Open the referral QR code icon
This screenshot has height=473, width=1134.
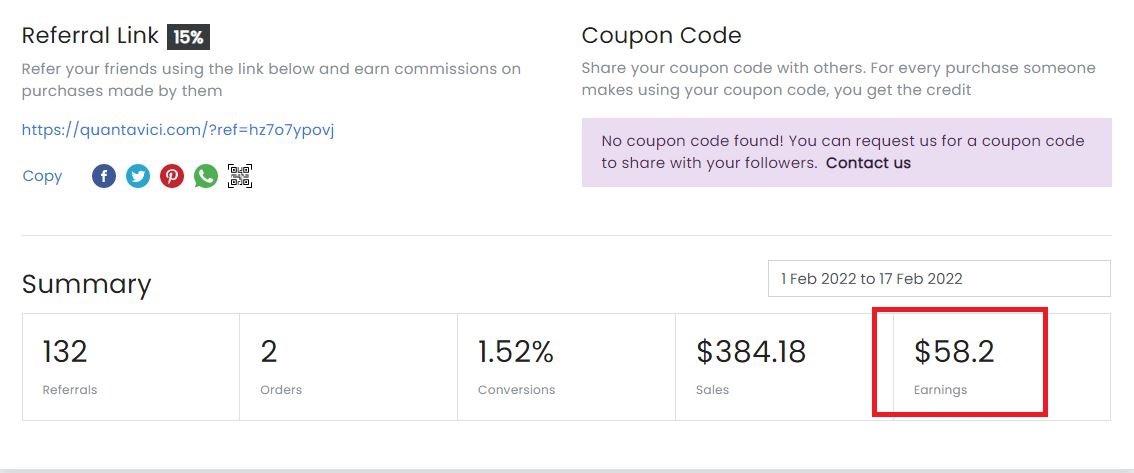[240, 176]
